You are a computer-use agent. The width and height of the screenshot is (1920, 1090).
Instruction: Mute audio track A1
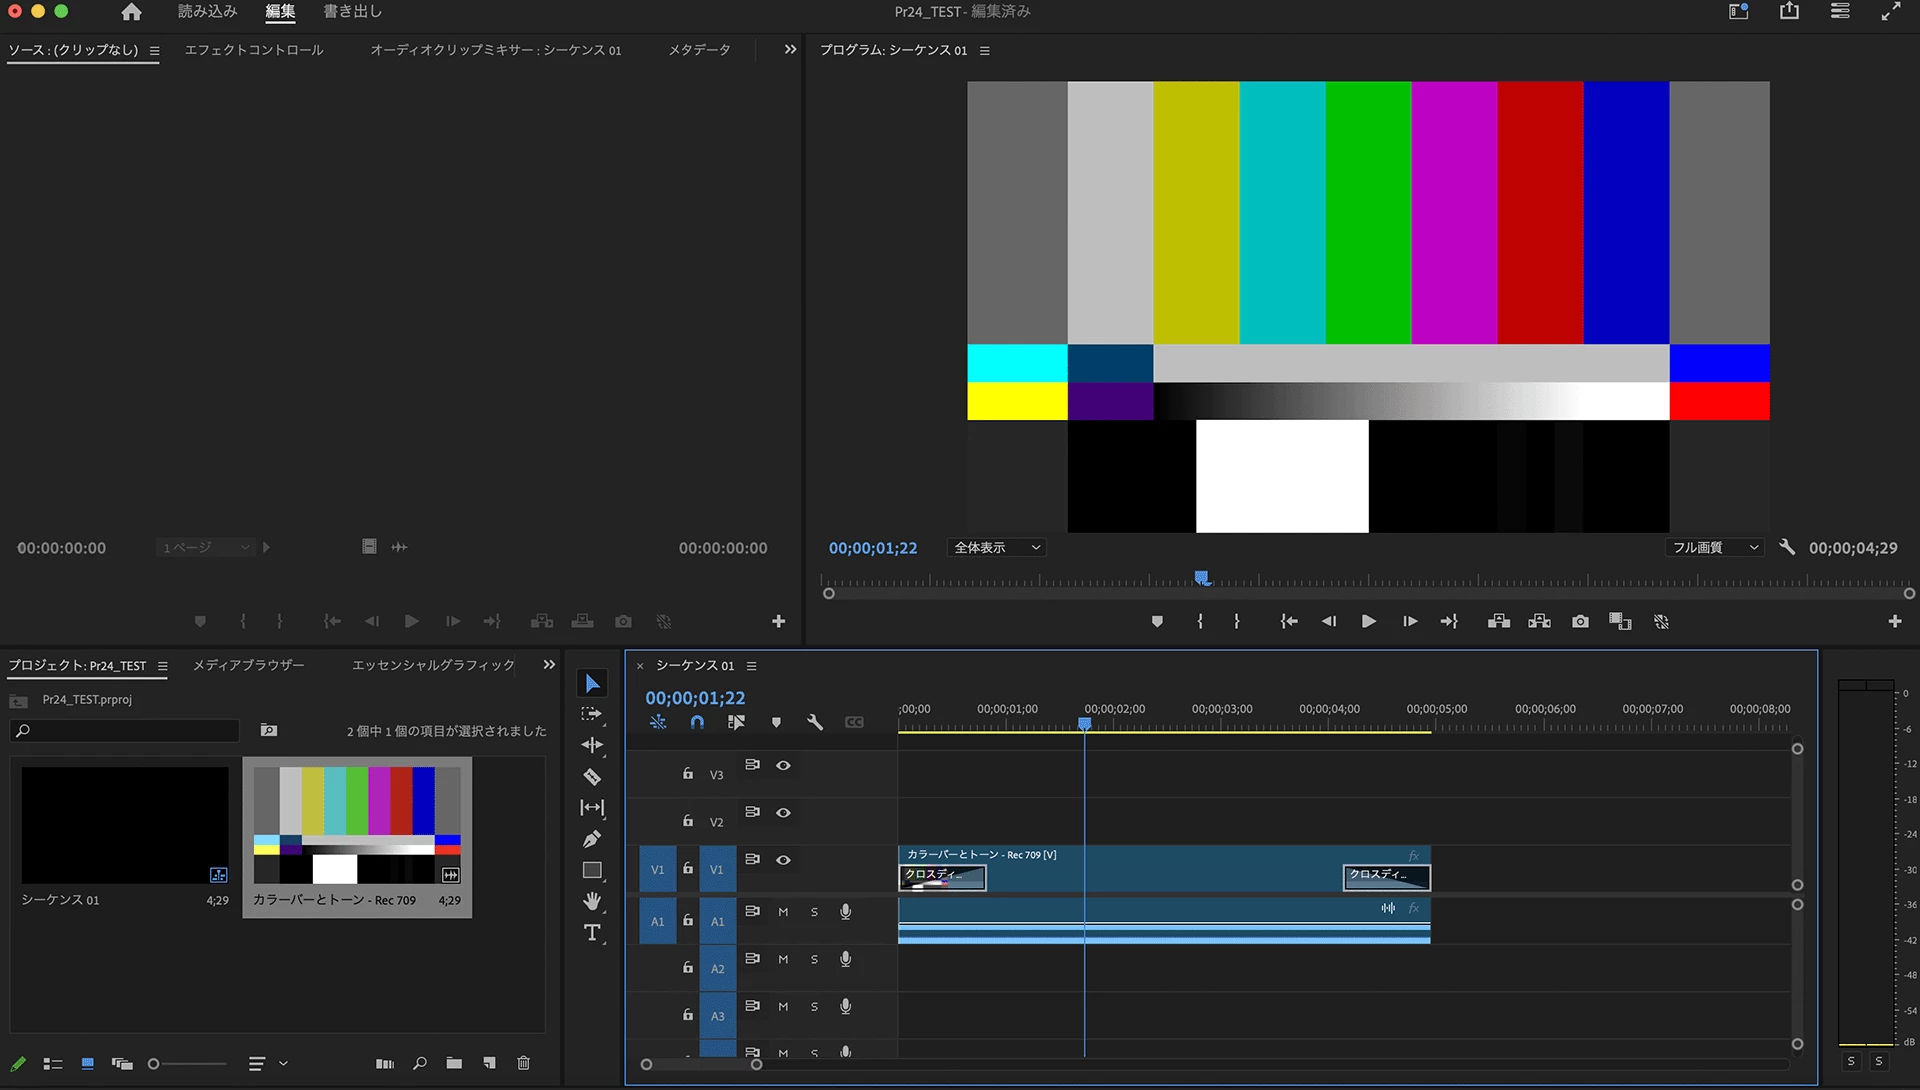point(783,912)
